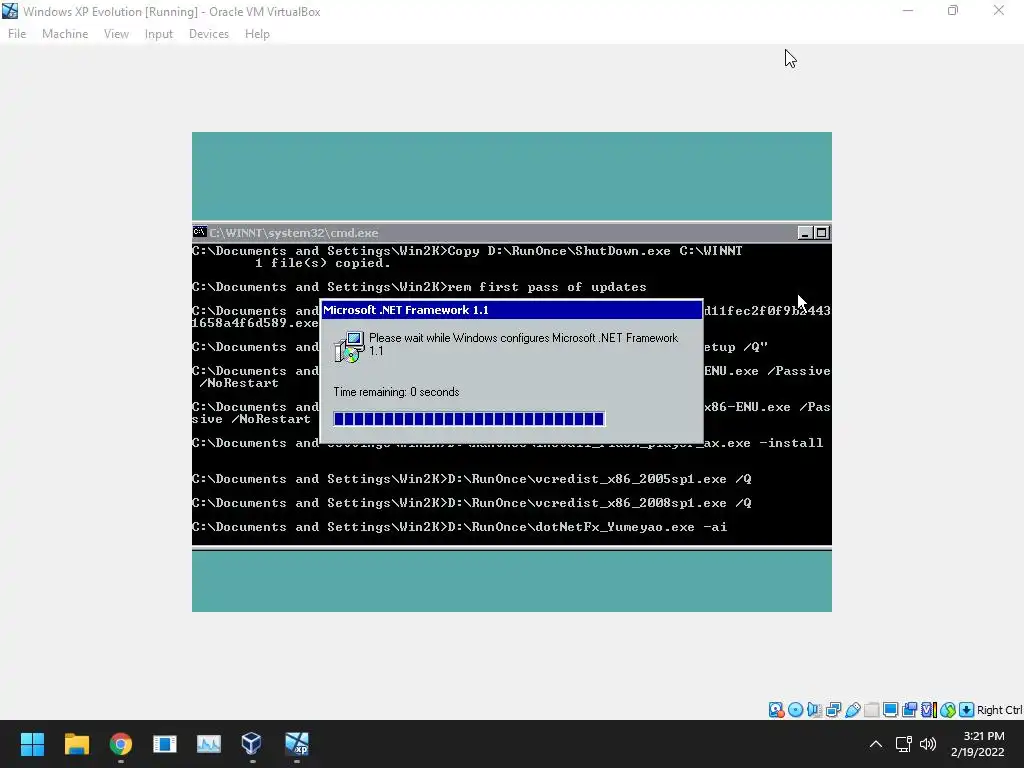This screenshot has width=1024, height=768.
Task: Click the vcredist_x86_2008sp1.exe command line
Action: [x=472, y=503]
